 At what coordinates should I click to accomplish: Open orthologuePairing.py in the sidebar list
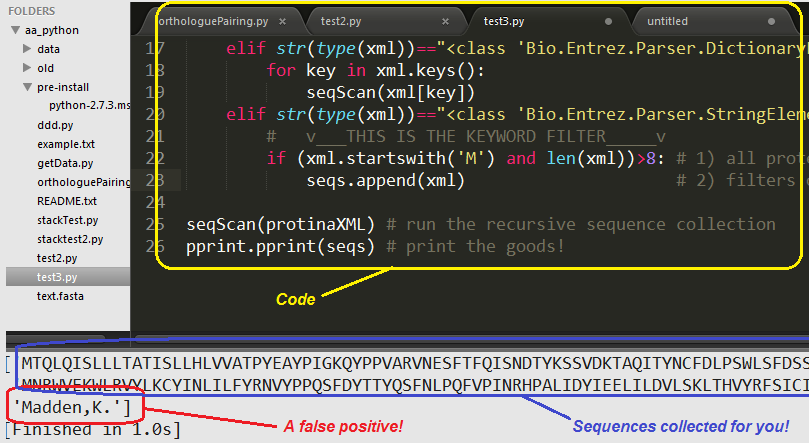pyautogui.click(x=84, y=182)
